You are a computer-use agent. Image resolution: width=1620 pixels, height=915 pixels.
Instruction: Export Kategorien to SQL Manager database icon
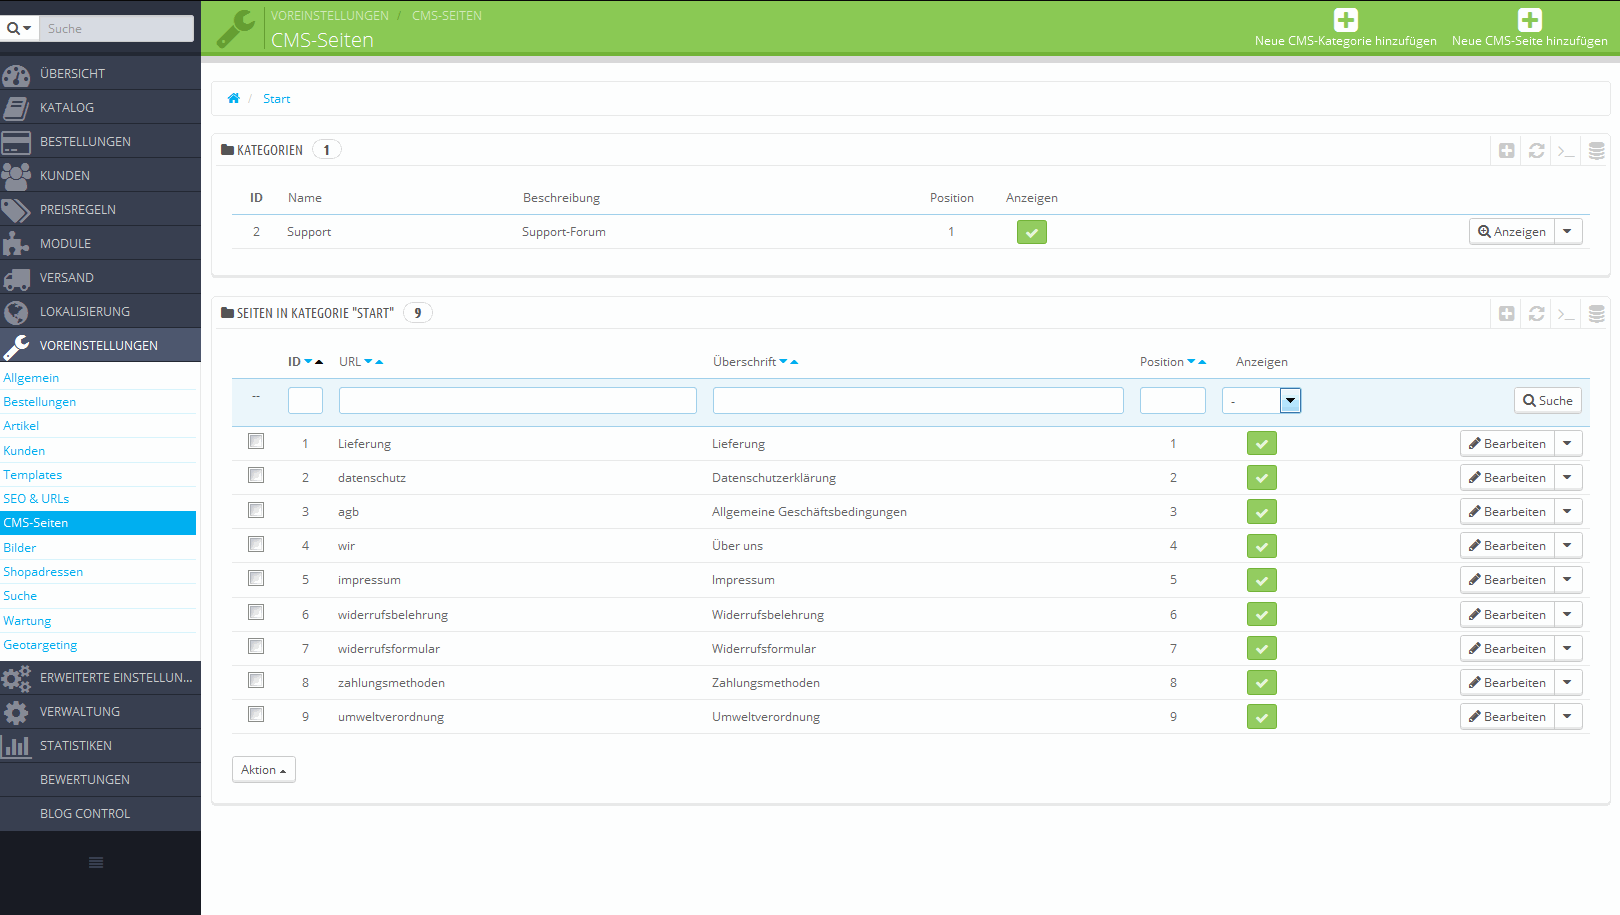coord(1597,150)
